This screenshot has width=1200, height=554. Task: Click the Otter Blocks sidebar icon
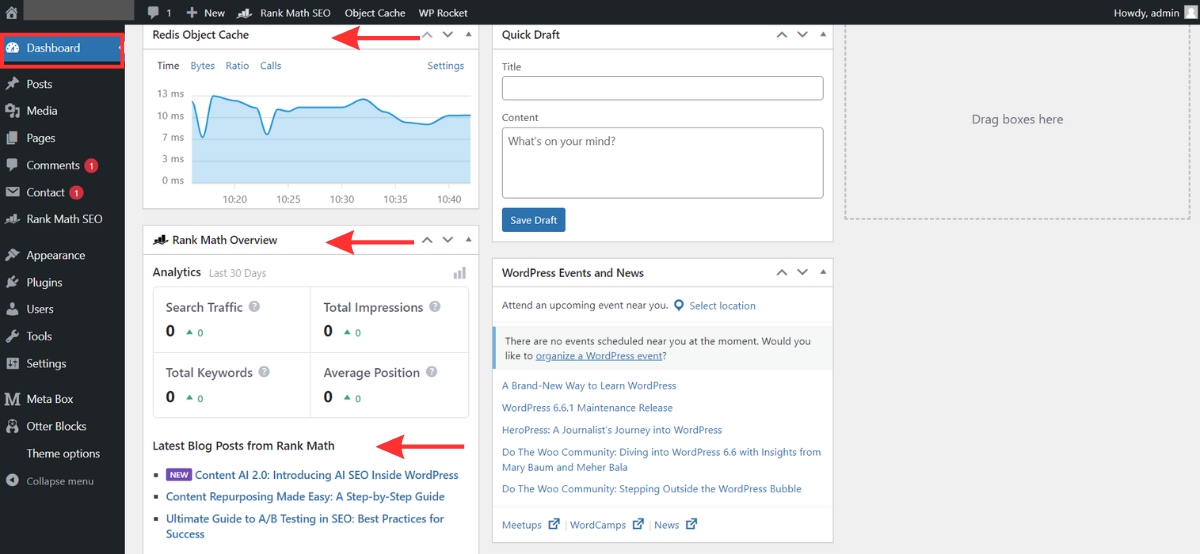(12, 426)
